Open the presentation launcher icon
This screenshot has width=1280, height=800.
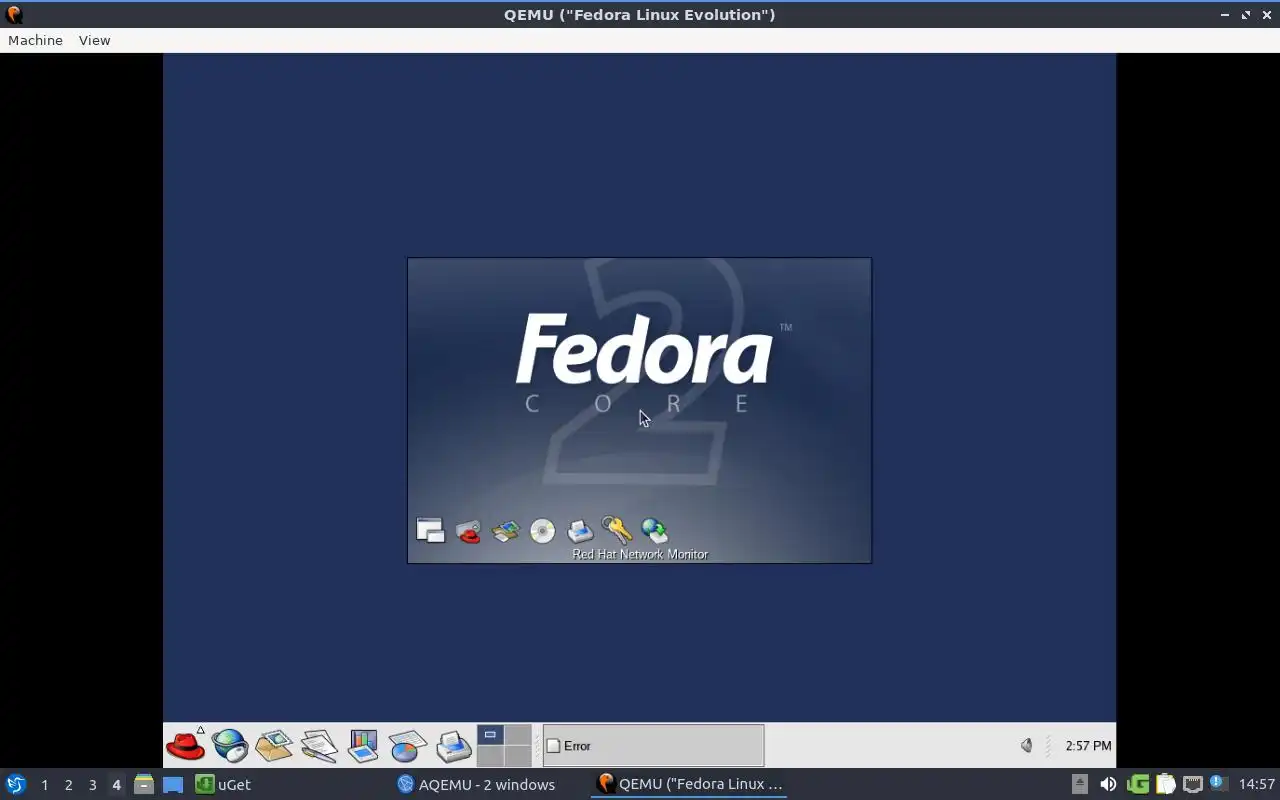pyautogui.click(x=363, y=745)
